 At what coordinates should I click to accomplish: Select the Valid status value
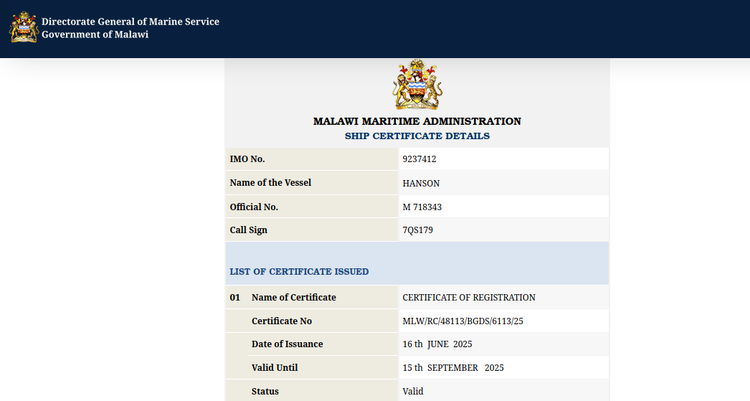(x=413, y=391)
